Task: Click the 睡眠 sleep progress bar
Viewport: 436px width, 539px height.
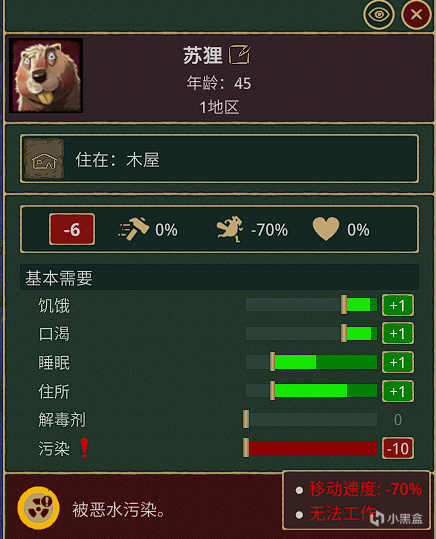Action: click(x=311, y=362)
